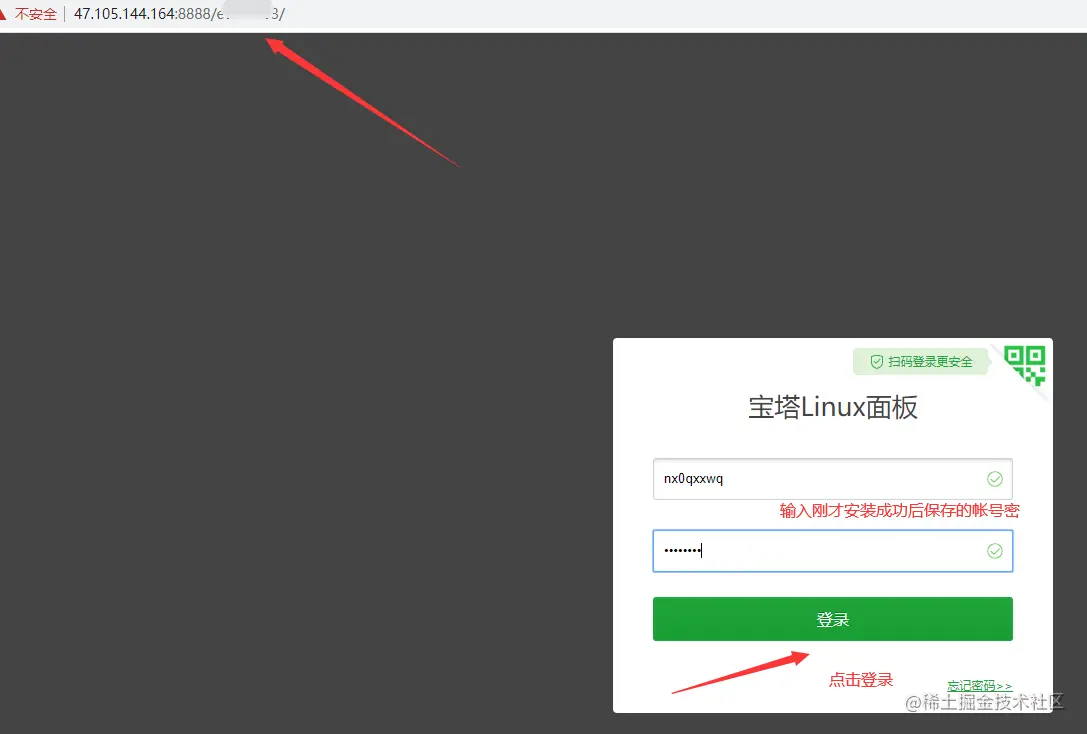Click the 宝塔Linux面板 heading text
The image size is (1087, 734).
(x=833, y=408)
